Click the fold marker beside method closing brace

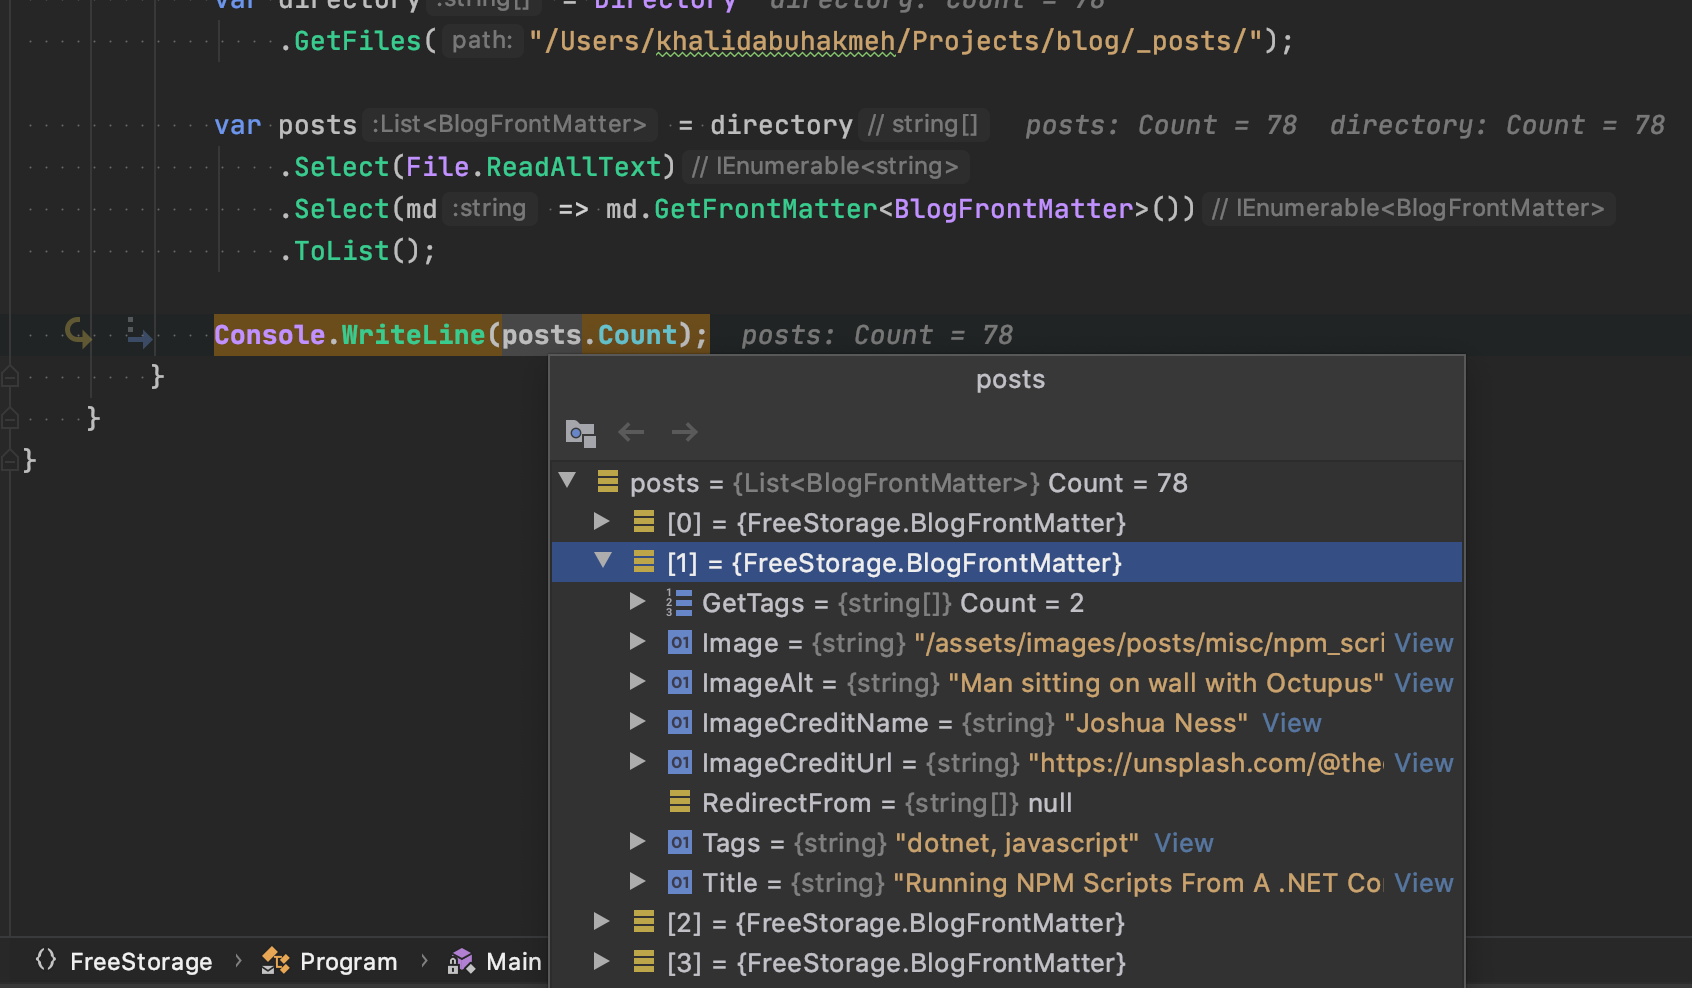[x=10, y=376]
